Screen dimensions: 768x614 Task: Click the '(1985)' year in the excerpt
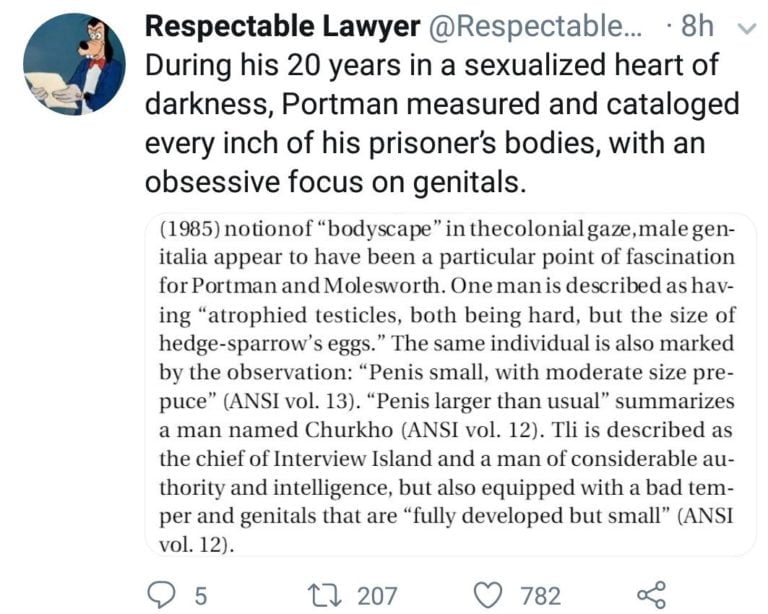(187, 231)
